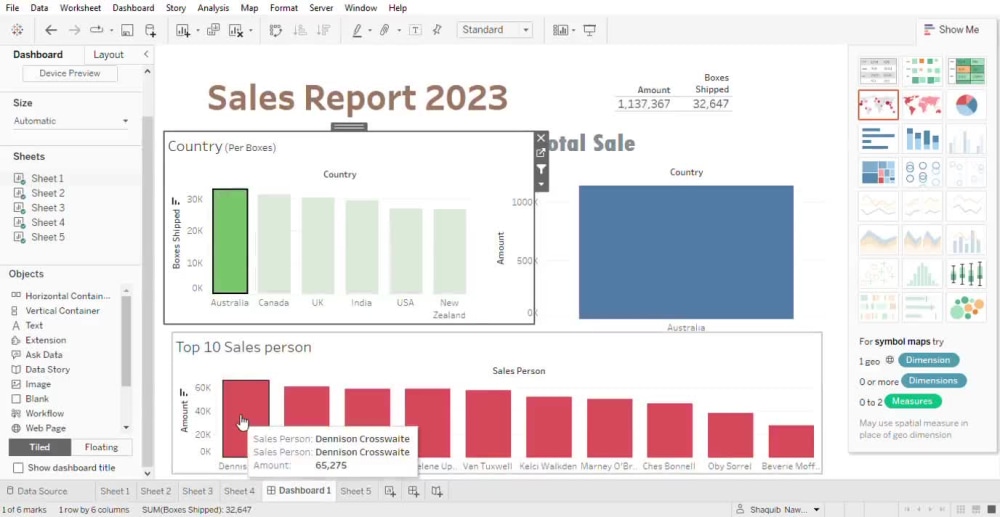Click sort icon on Boxes Shipped axis

176,201
